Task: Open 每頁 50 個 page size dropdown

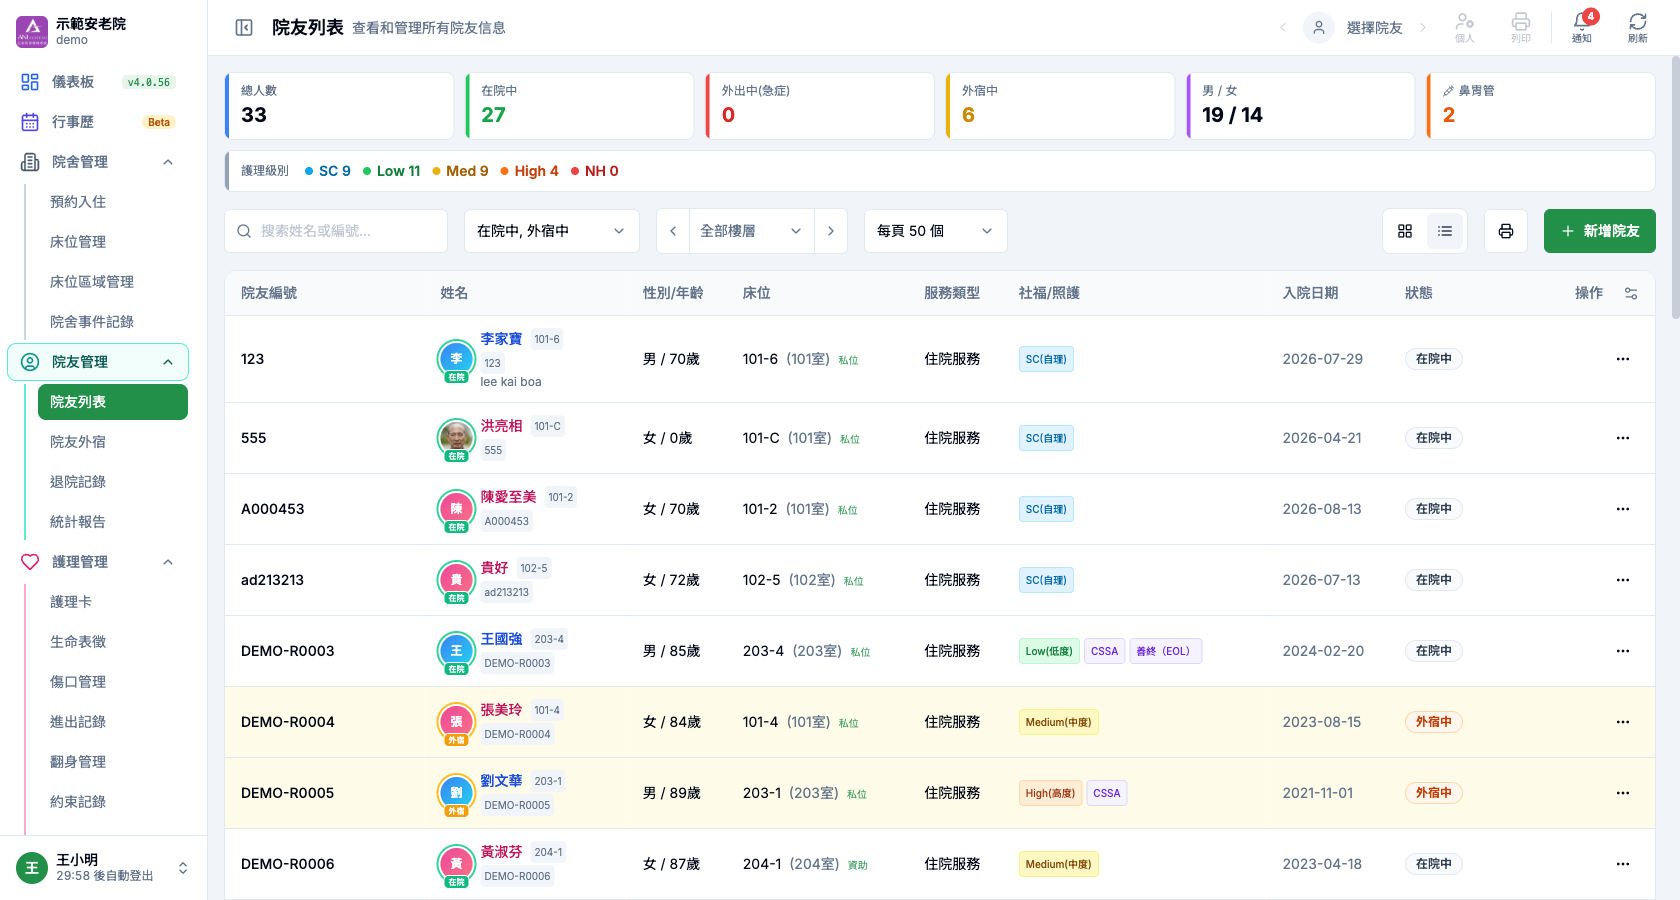Action: tap(935, 231)
